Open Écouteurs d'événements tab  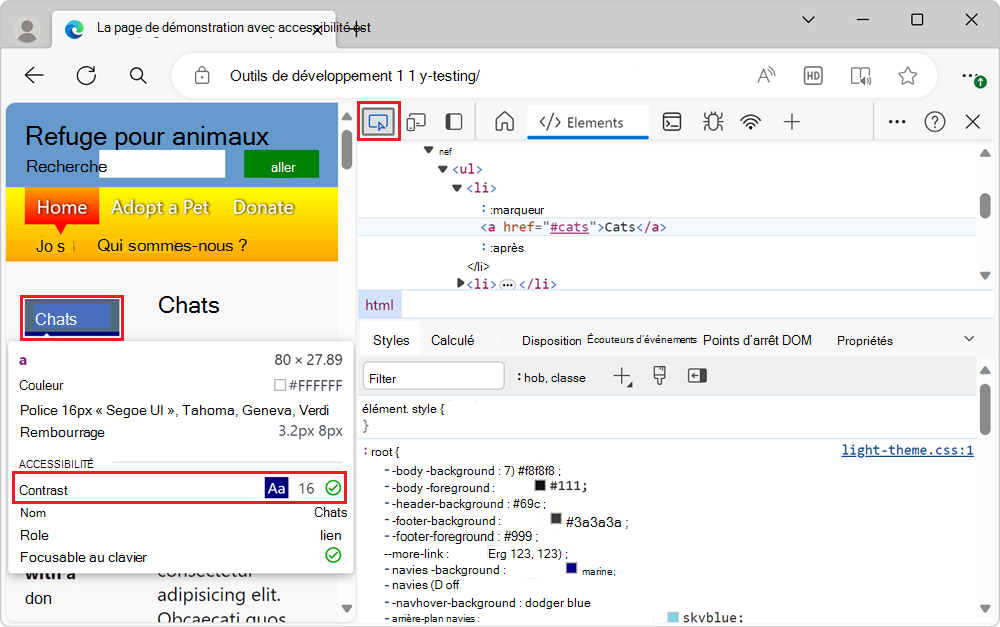point(642,339)
